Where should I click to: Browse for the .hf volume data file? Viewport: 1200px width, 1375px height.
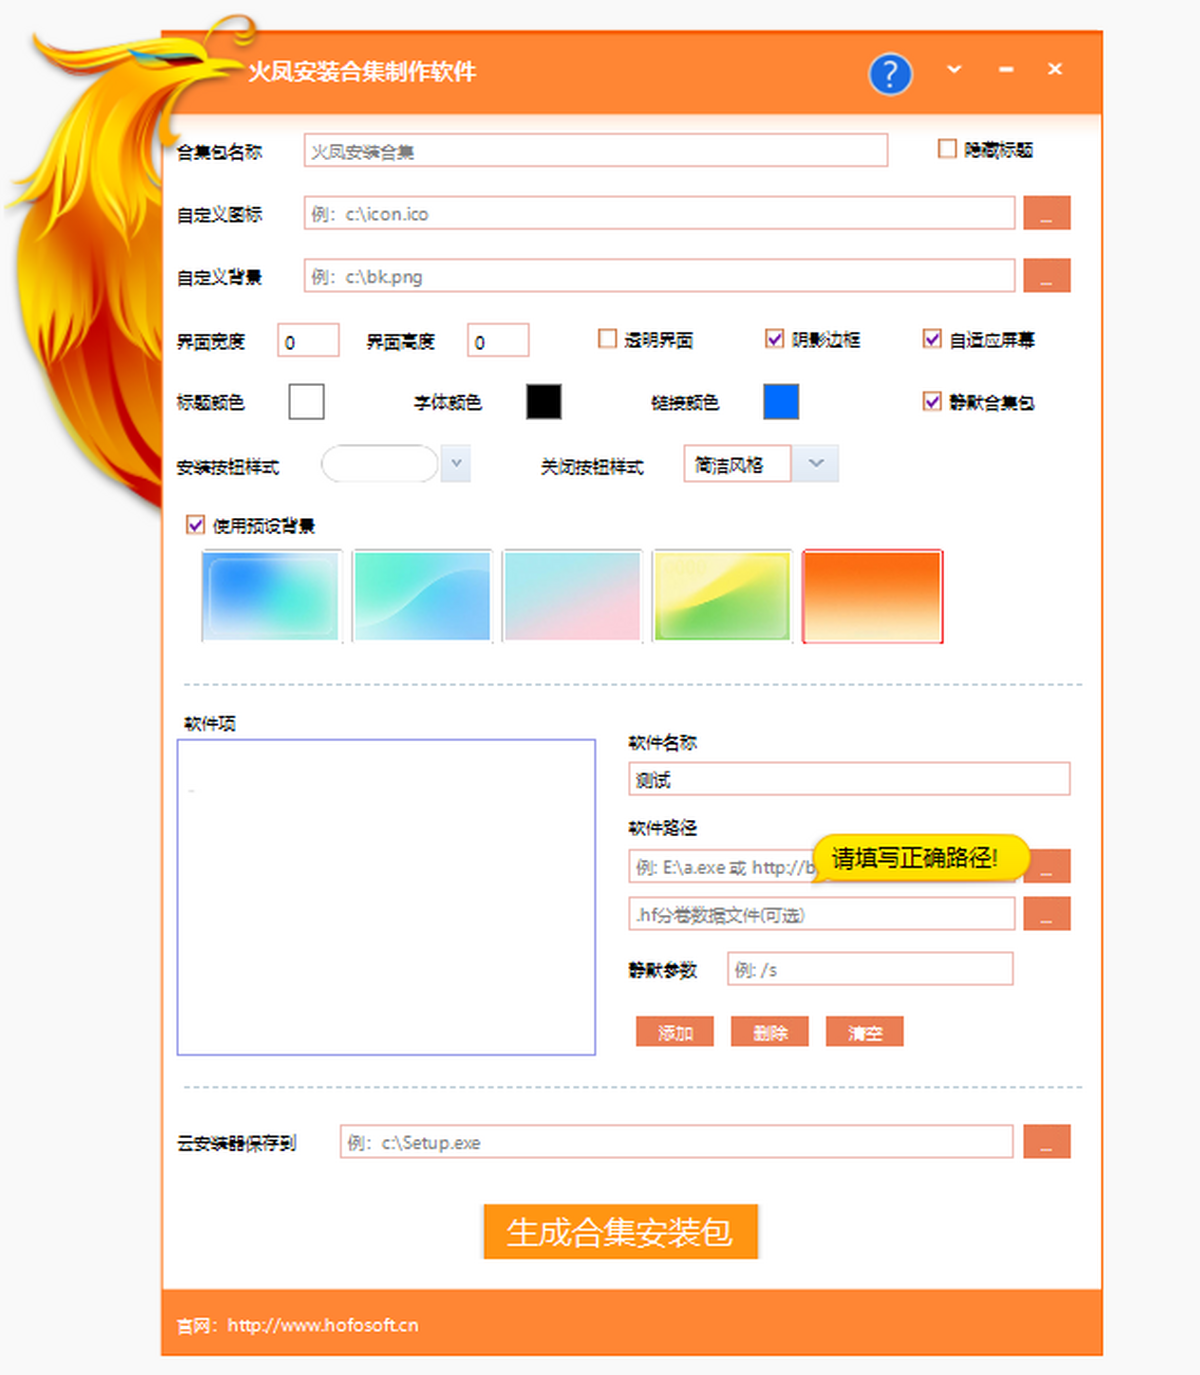pos(1046,914)
